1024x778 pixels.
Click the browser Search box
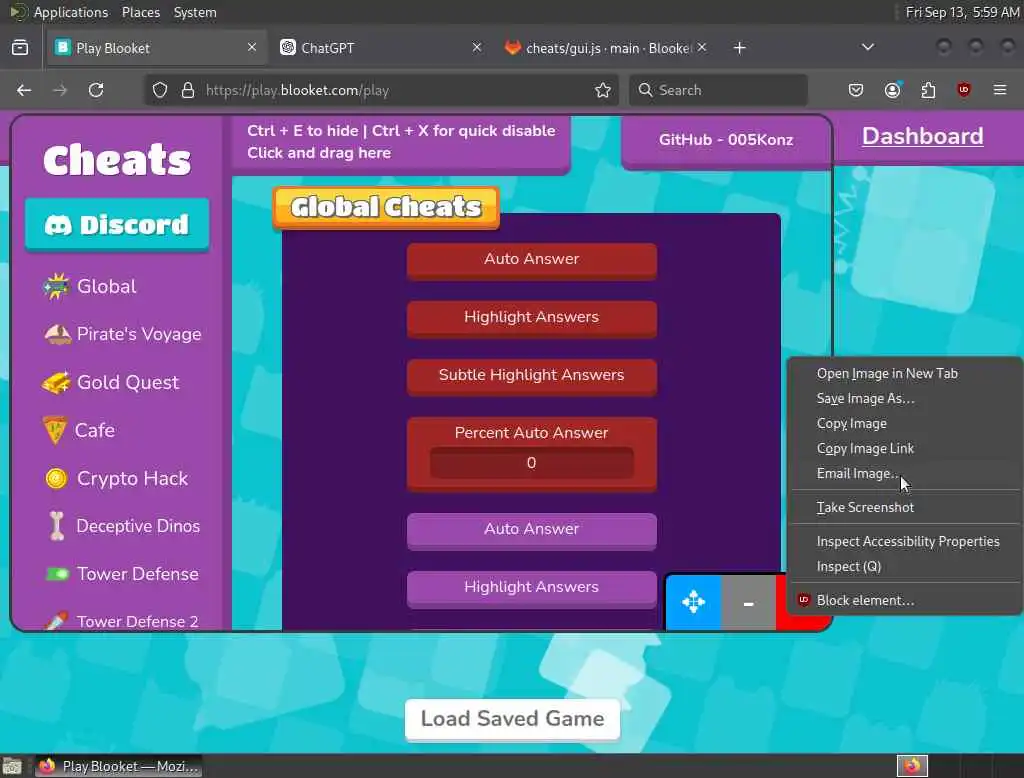pyautogui.click(x=718, y=90)
